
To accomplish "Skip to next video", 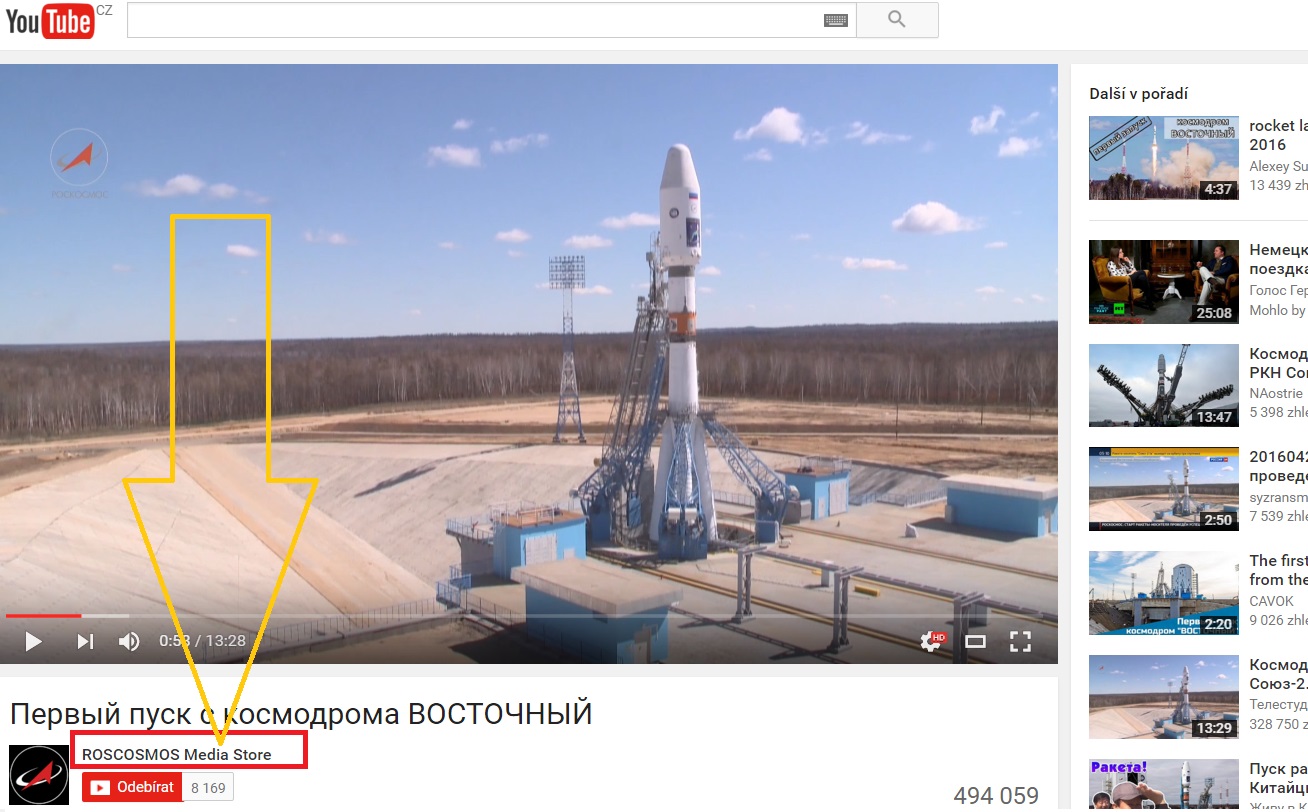I will [x=85, y=642].
